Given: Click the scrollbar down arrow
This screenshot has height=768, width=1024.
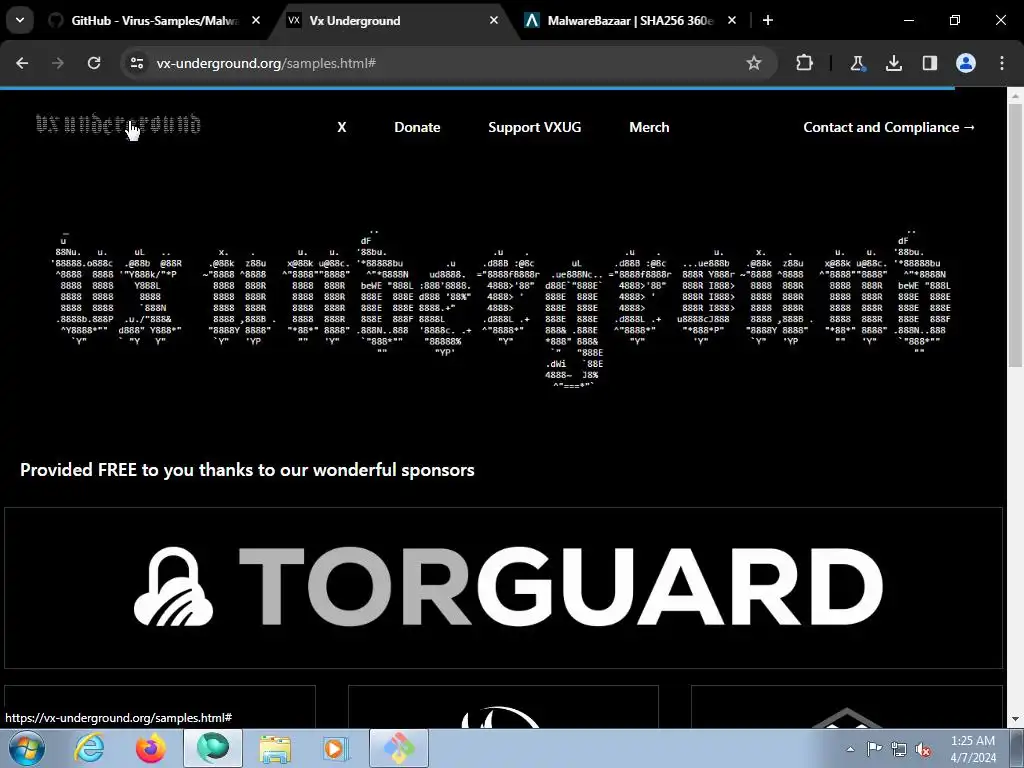Looking at the screenshot, I should point(1015,719).
